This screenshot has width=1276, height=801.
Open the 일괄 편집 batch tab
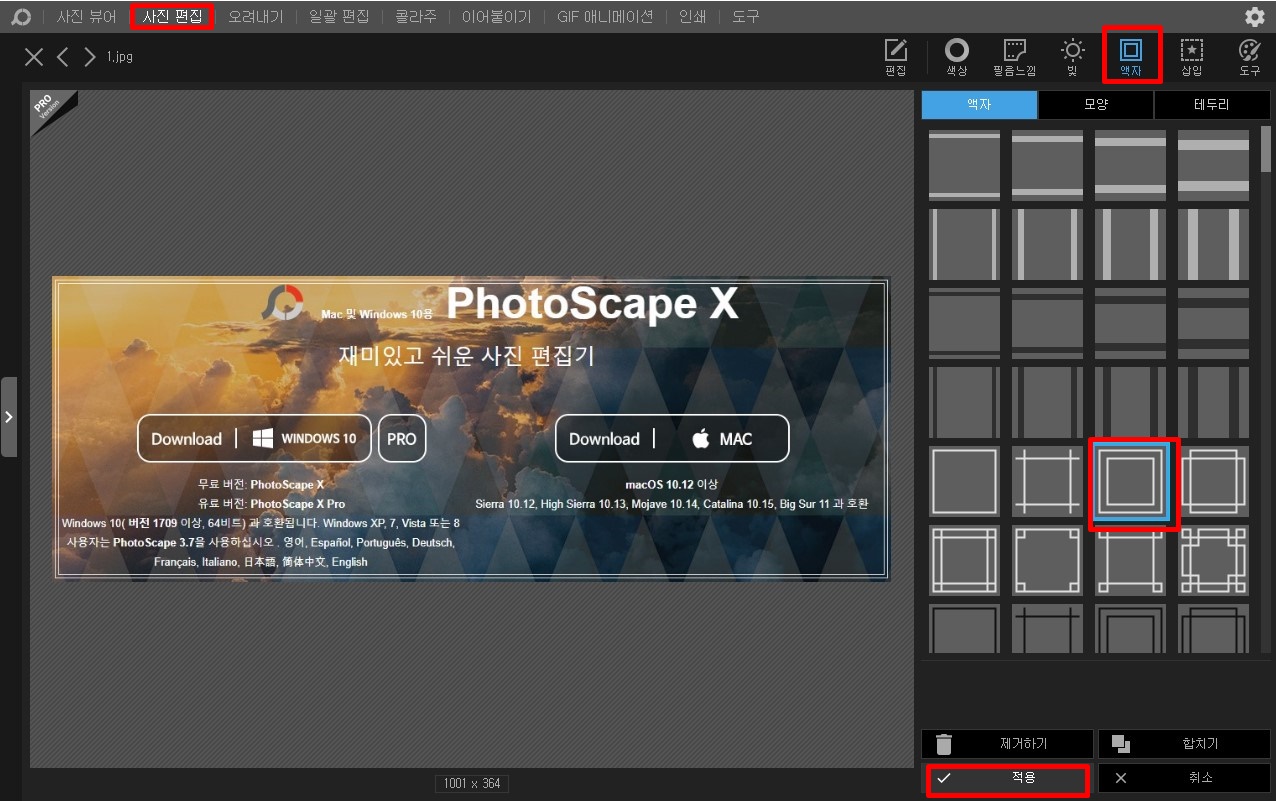tap(339, 17)
